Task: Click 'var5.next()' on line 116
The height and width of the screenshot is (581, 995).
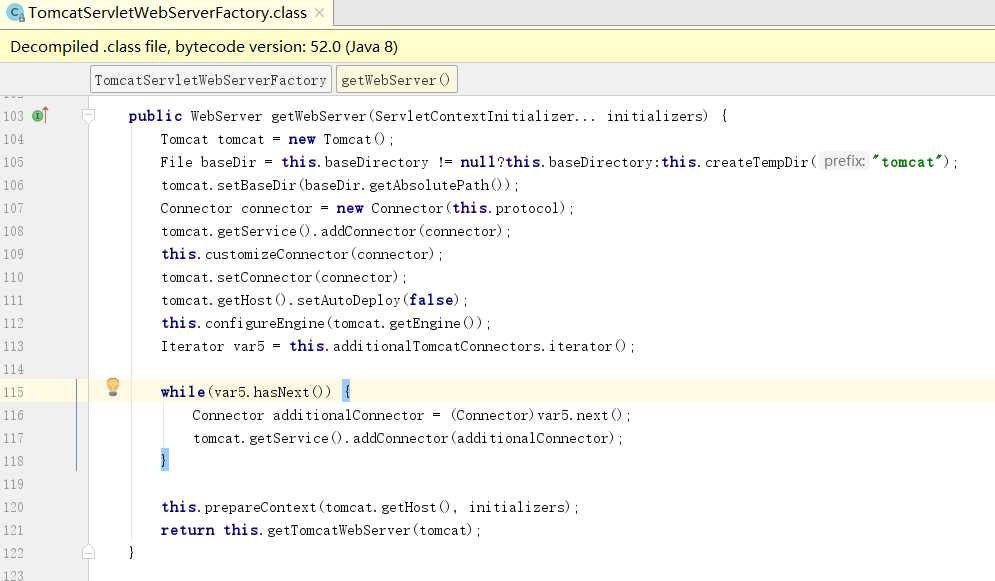Action: [x=580, y=415]
